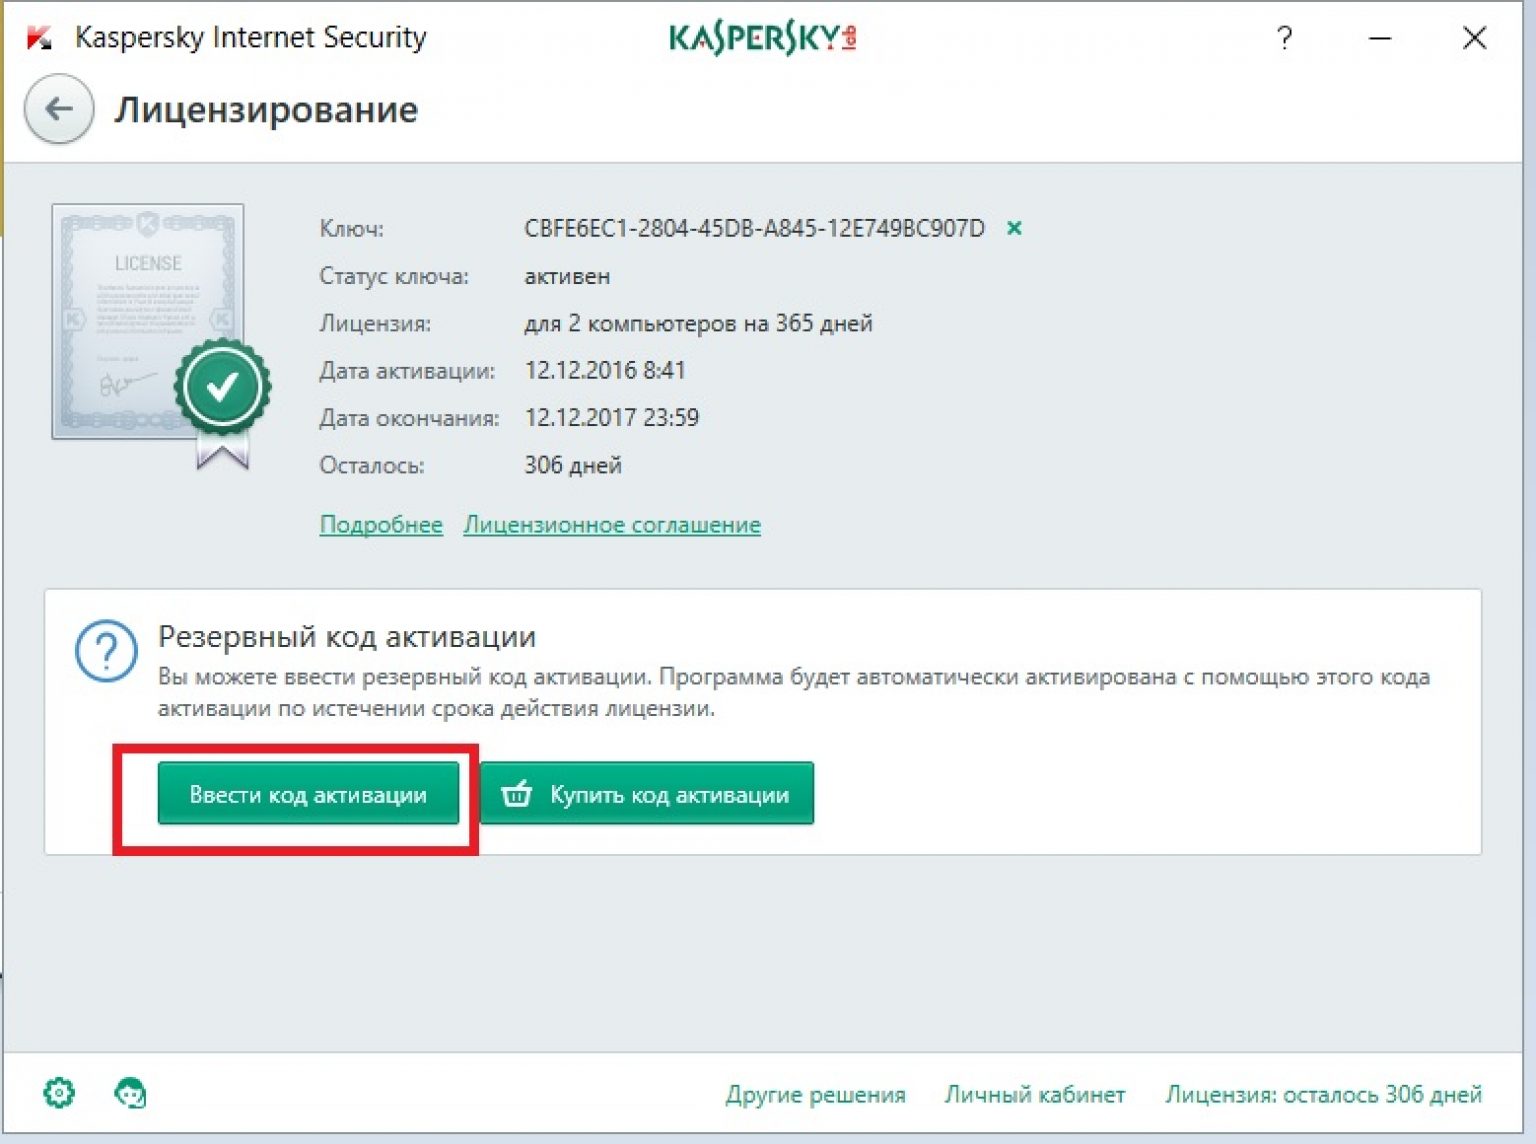Click Лицензия: осталось 306 дней link

tap(1323, 1095)
